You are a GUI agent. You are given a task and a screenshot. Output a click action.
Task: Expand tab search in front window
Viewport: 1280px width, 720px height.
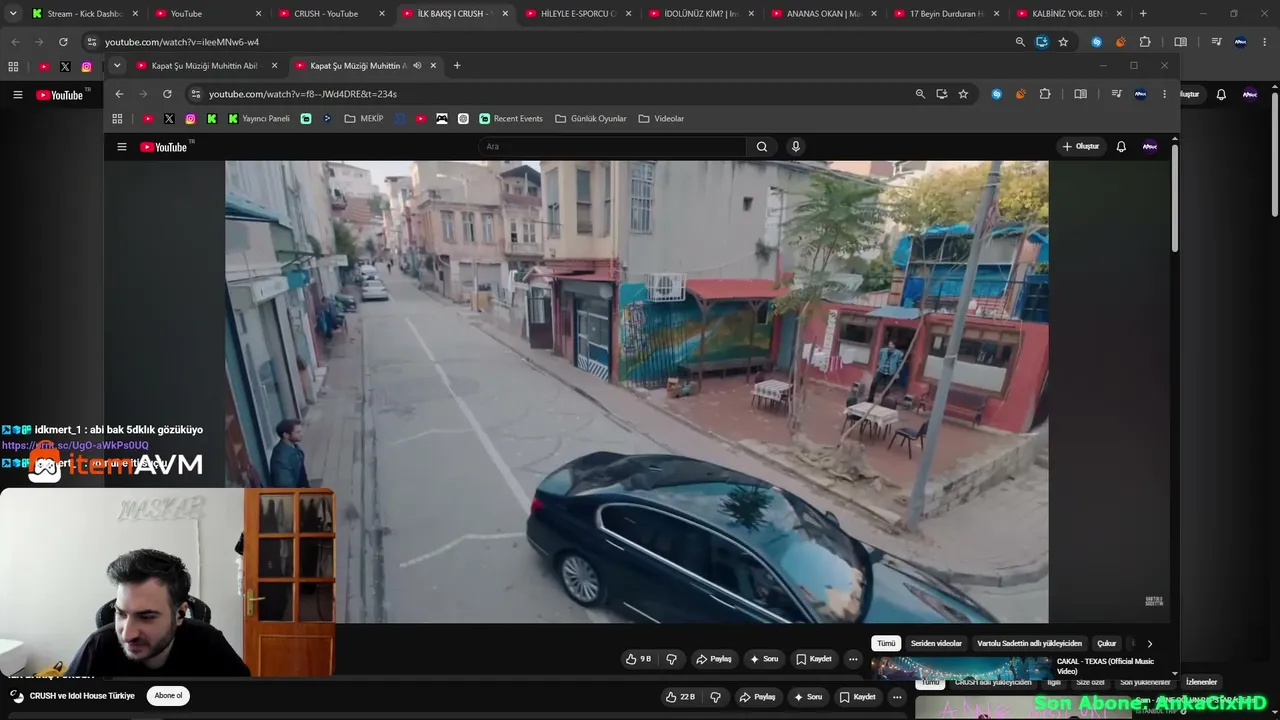click(117, 66)
